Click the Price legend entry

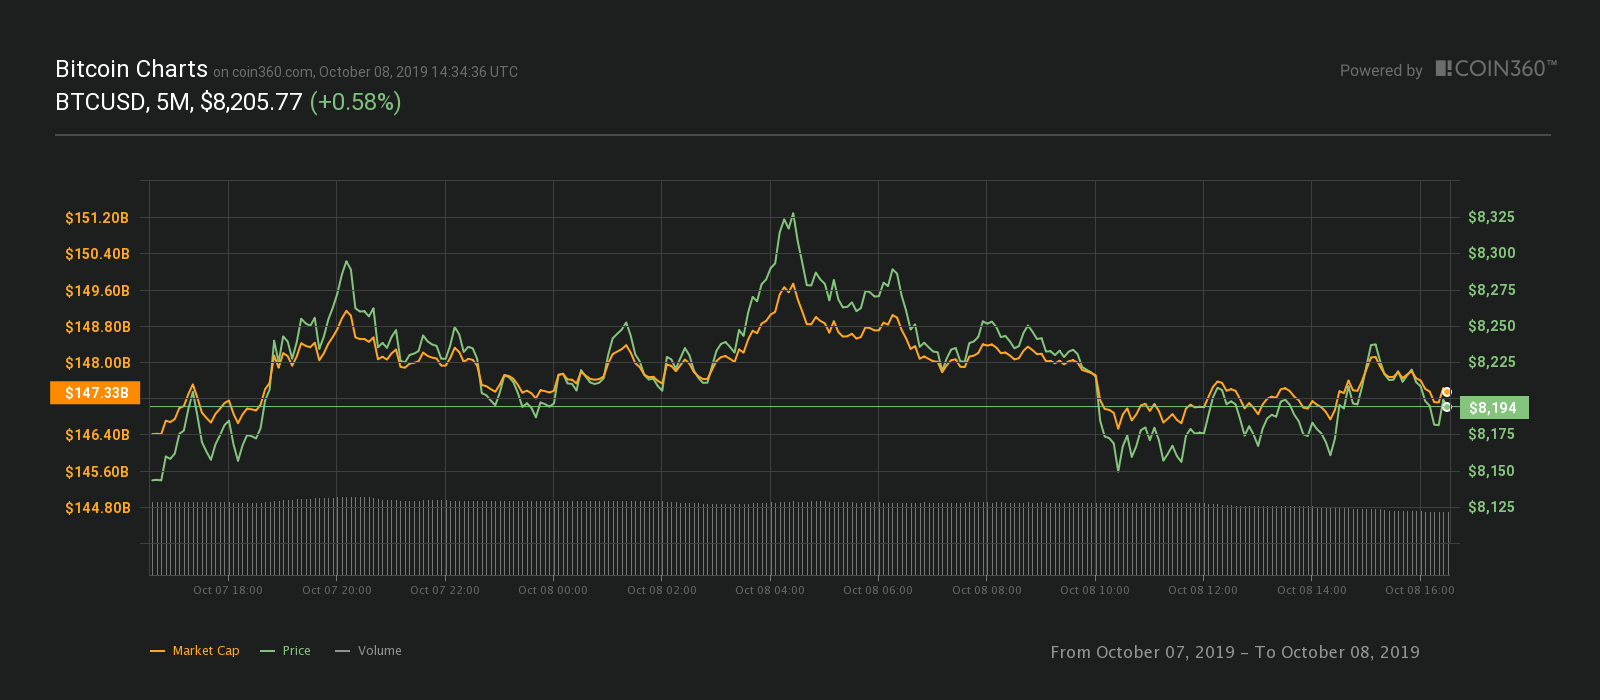coord(285,651)
